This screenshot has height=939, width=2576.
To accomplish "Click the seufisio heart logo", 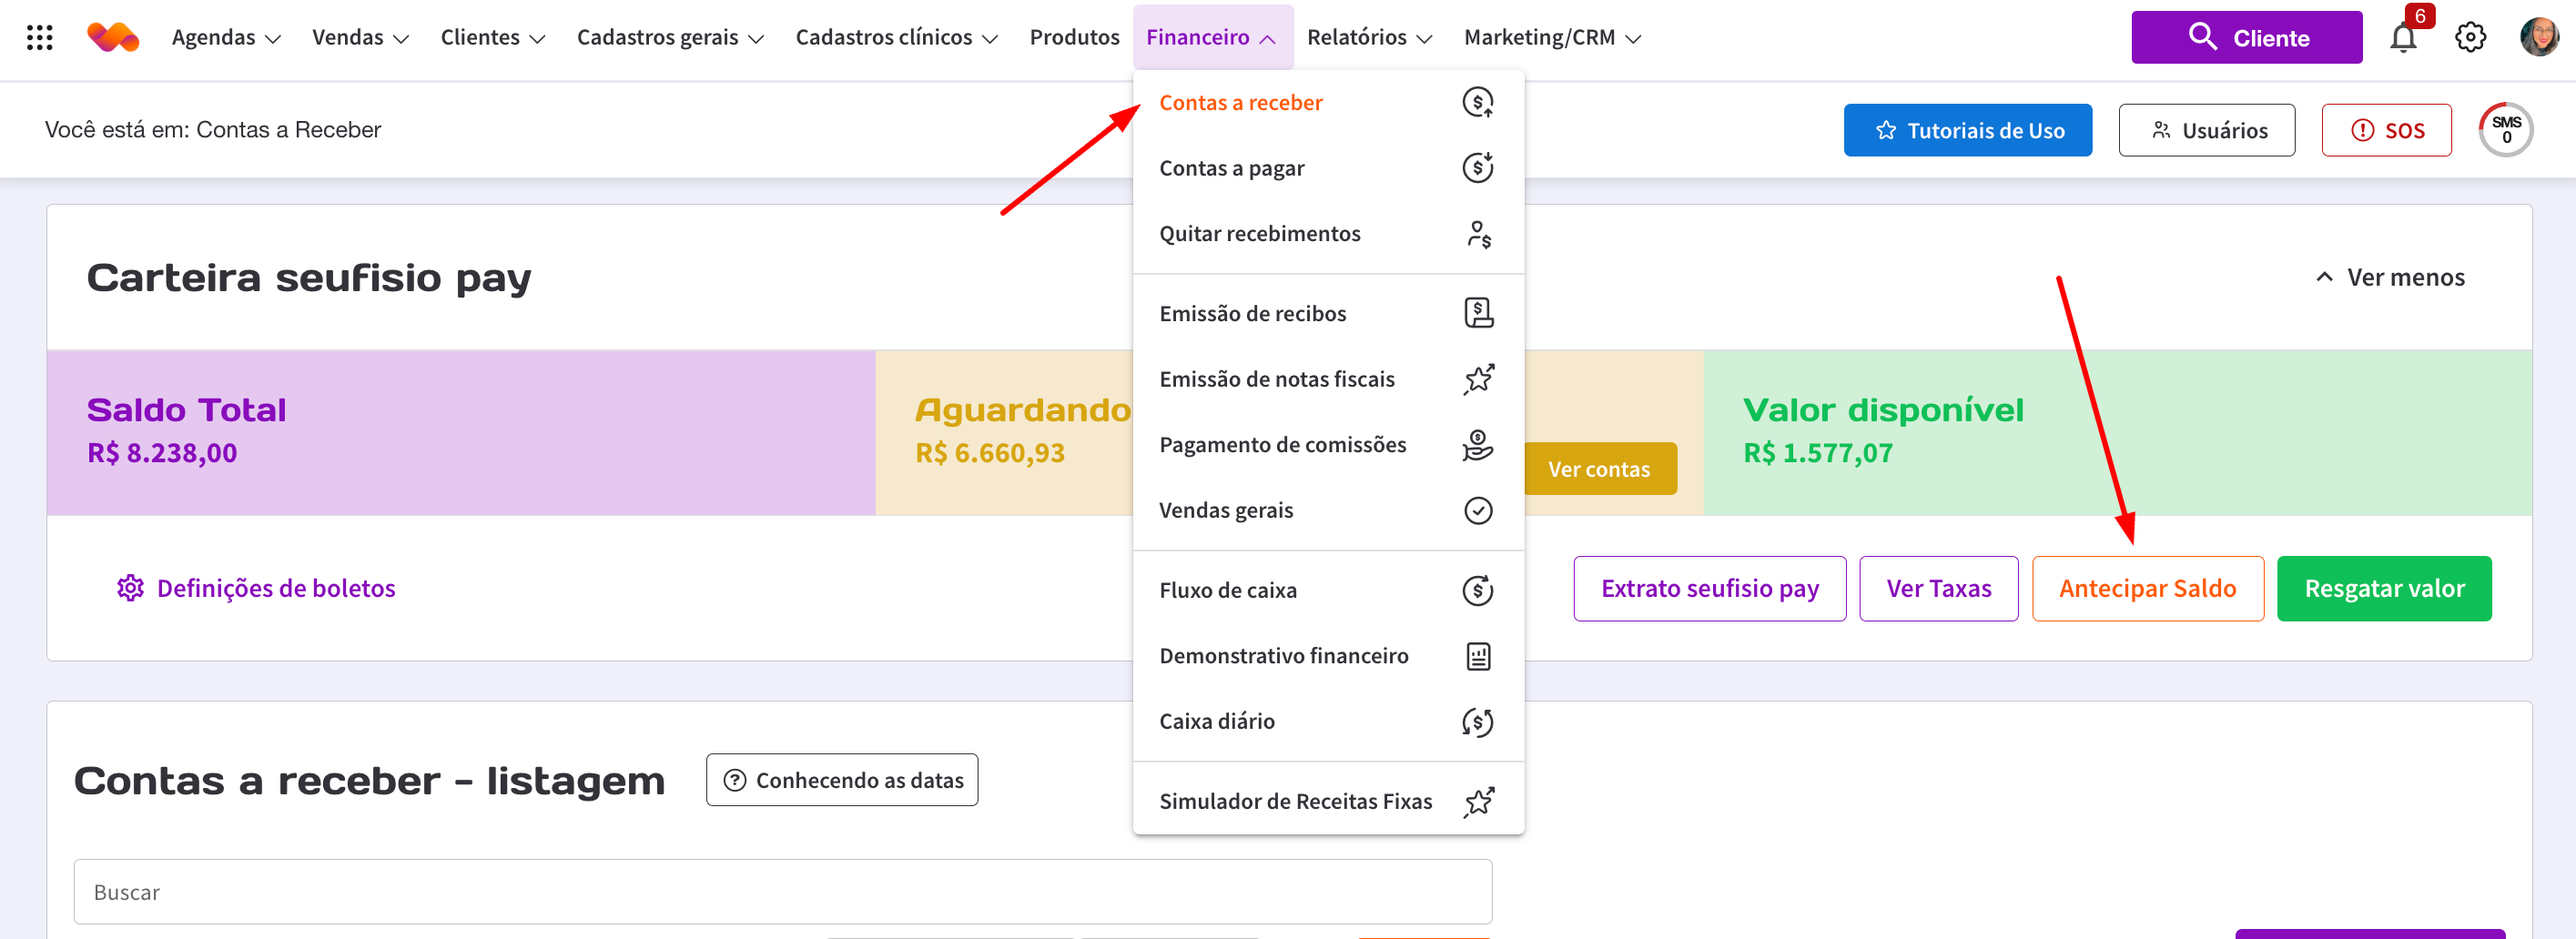I will [x=113, y=38].
